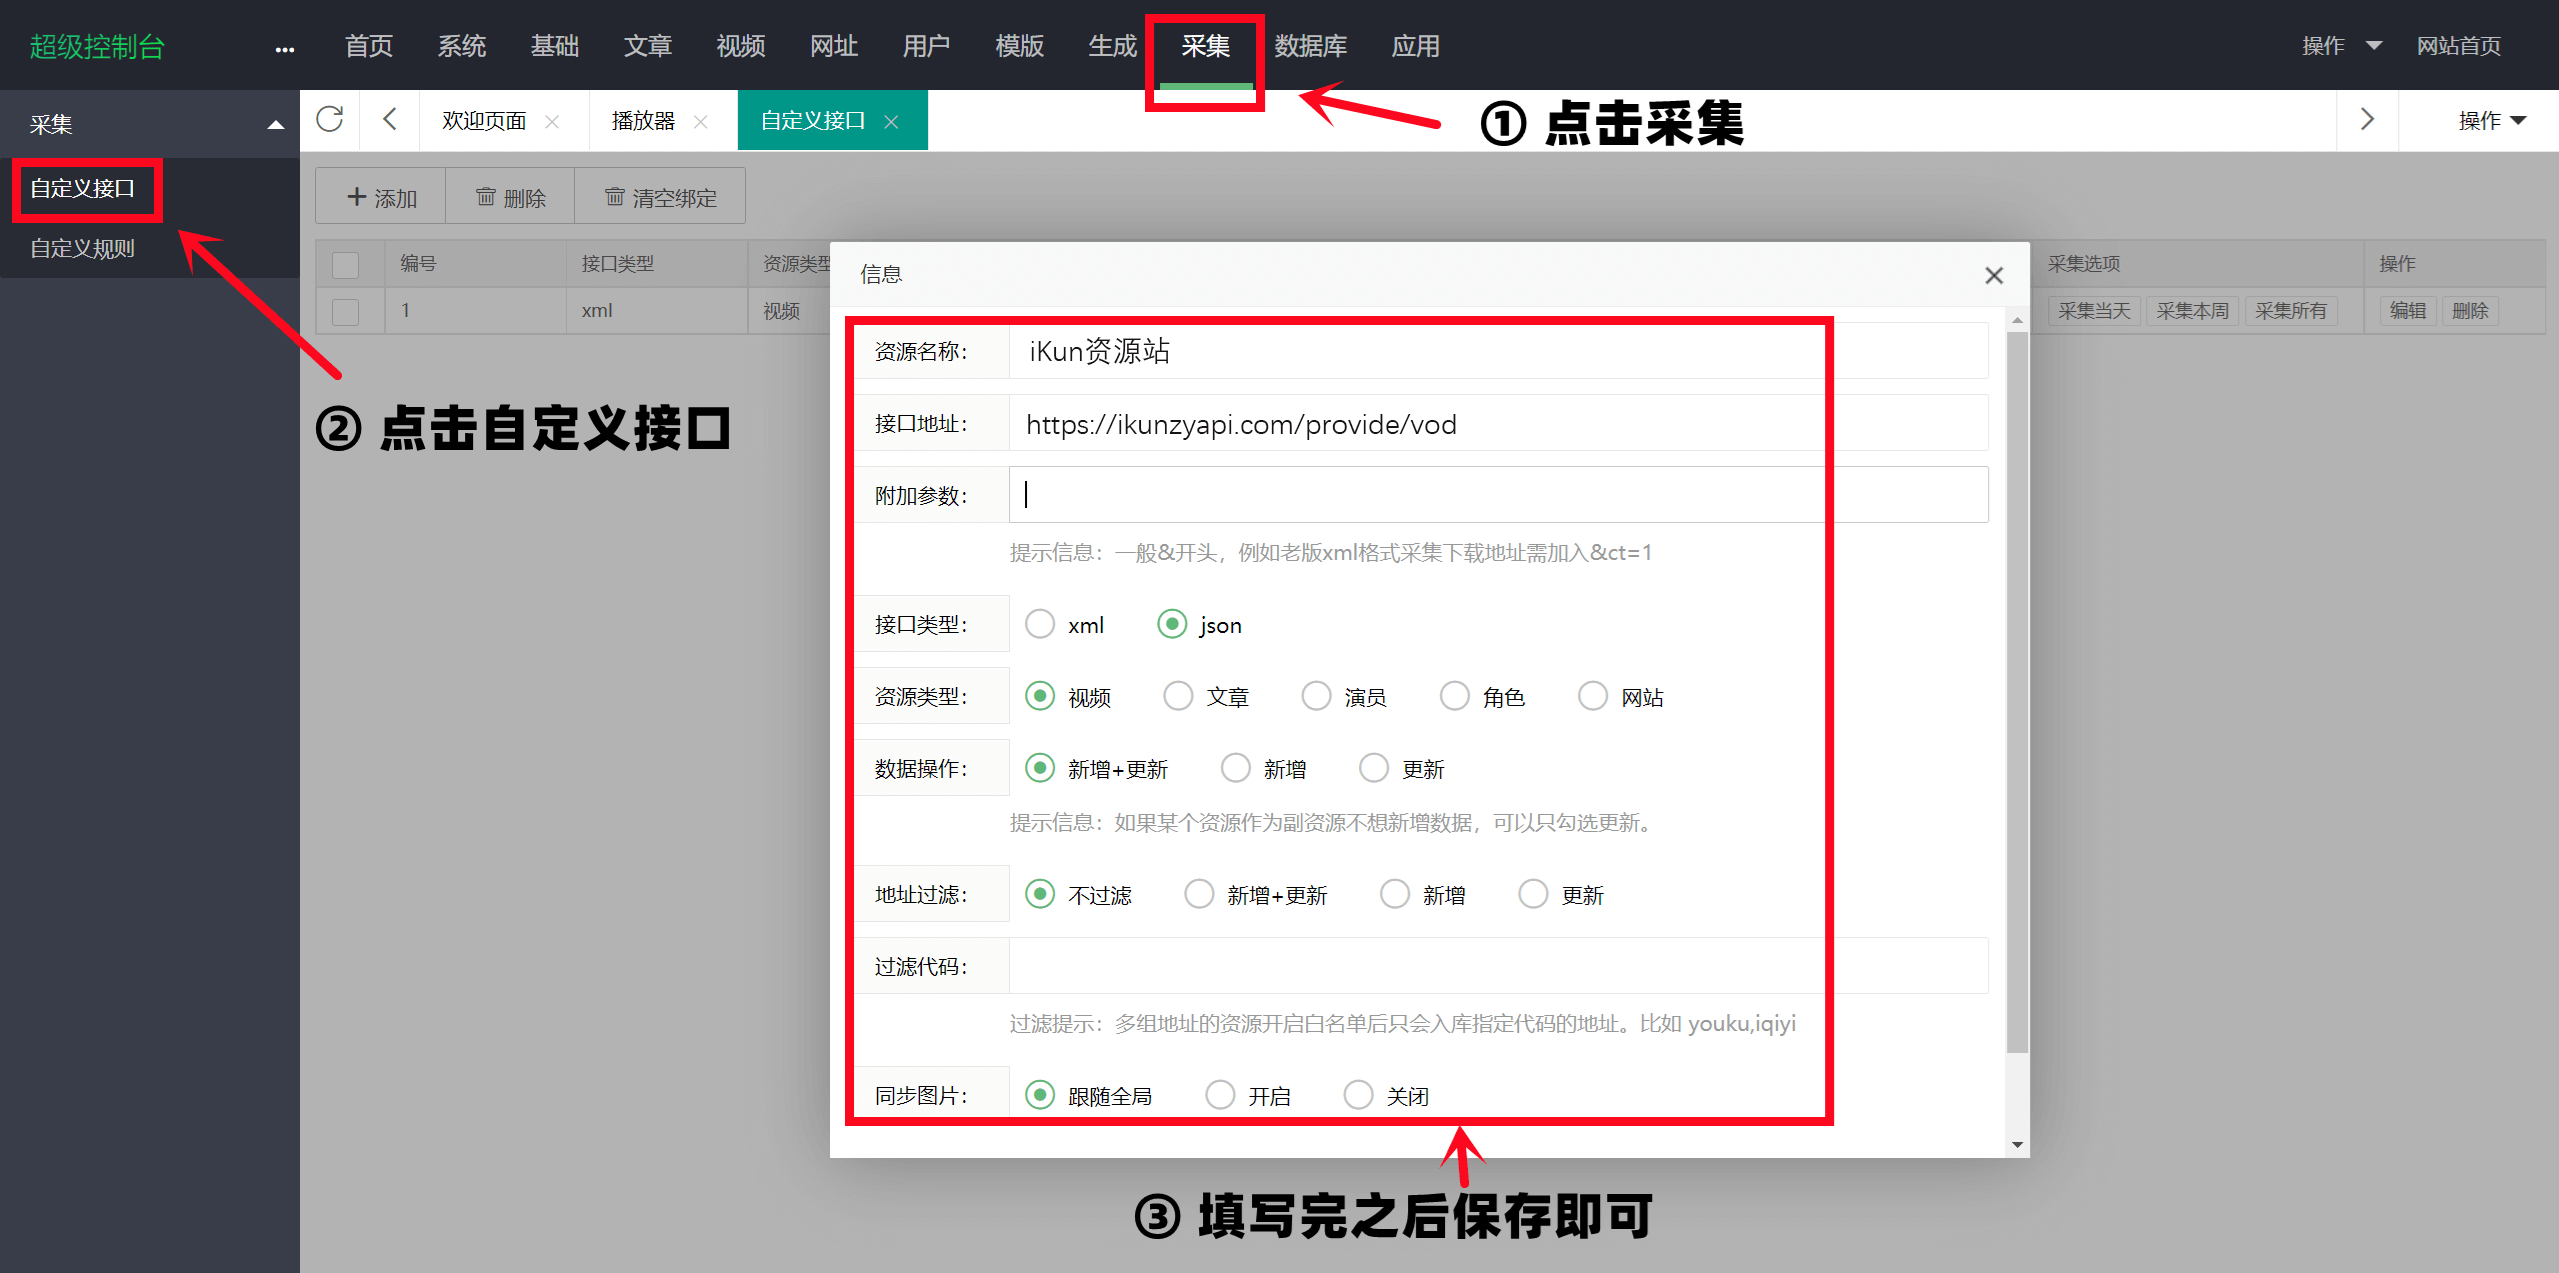Click the refresh page icon

pyautogui.click(x=330, y=120)
